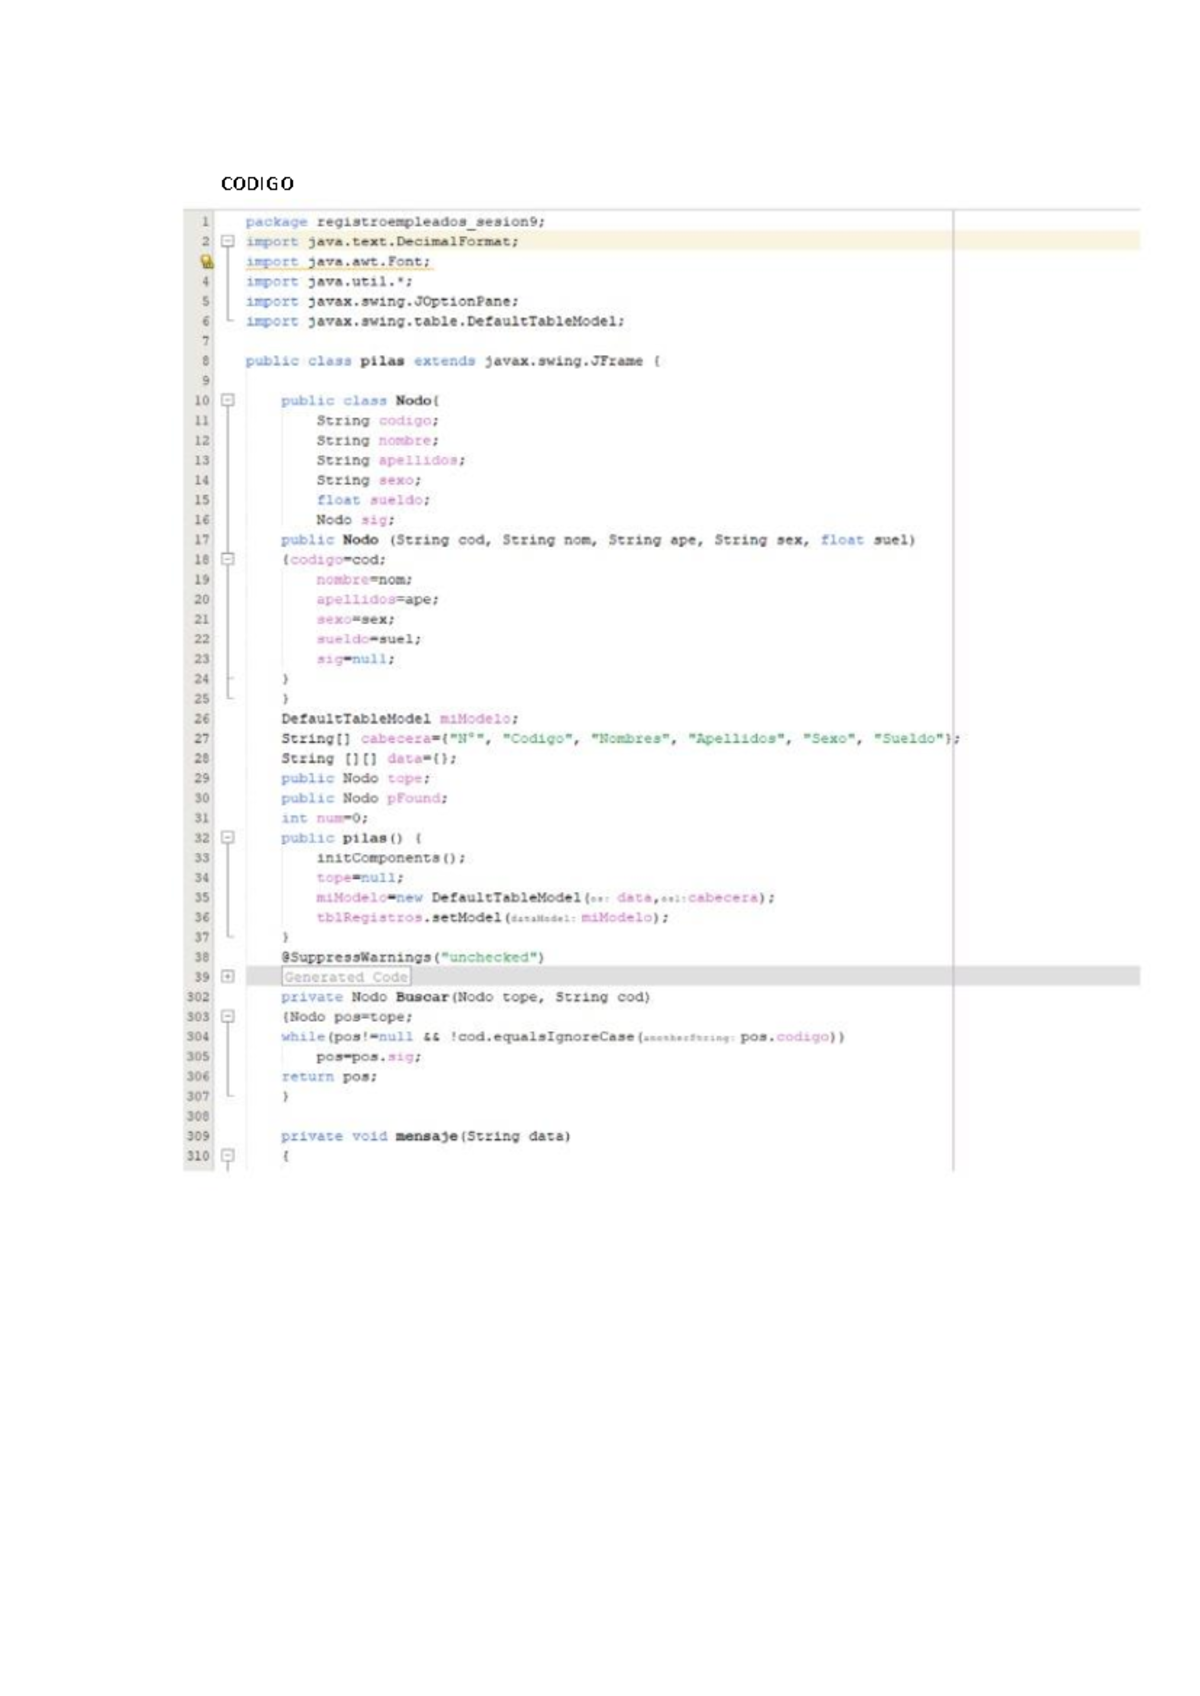Click the initComponents() call
Image resolution: width=1200 pixels, height=1696 pixels.
click(390, 858)
